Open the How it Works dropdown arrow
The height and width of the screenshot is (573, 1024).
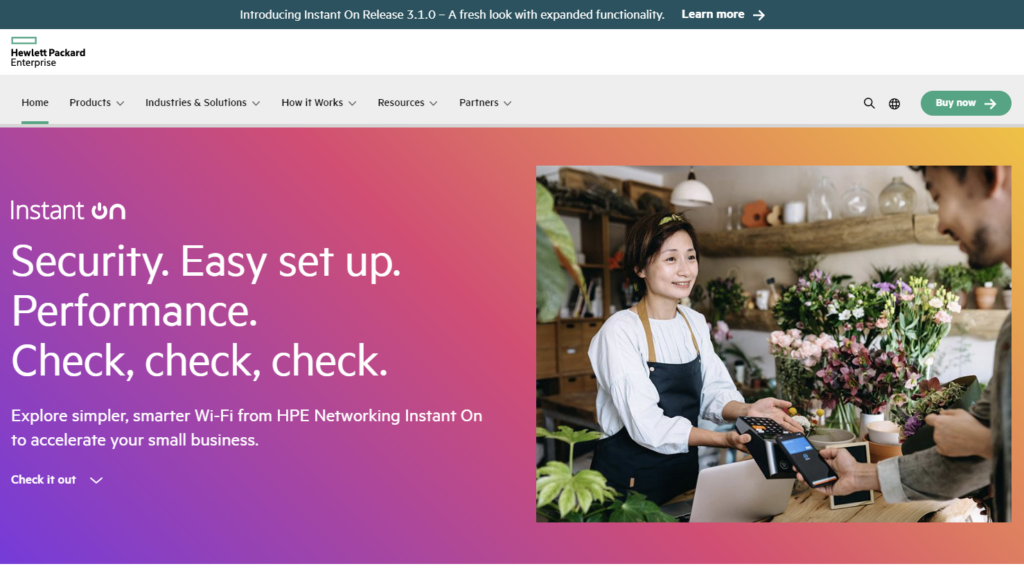pos(352,103)
